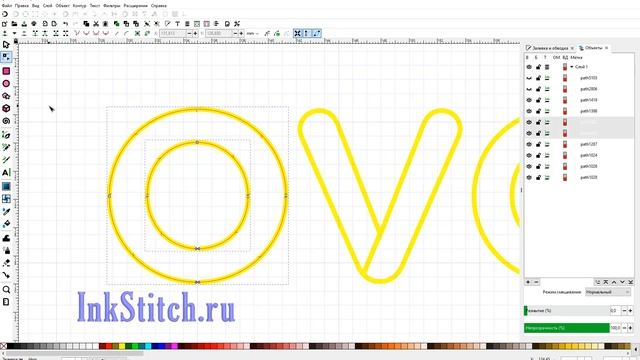
Task: Select the Calligraphy tool
Action: click(x=6, y=160)
